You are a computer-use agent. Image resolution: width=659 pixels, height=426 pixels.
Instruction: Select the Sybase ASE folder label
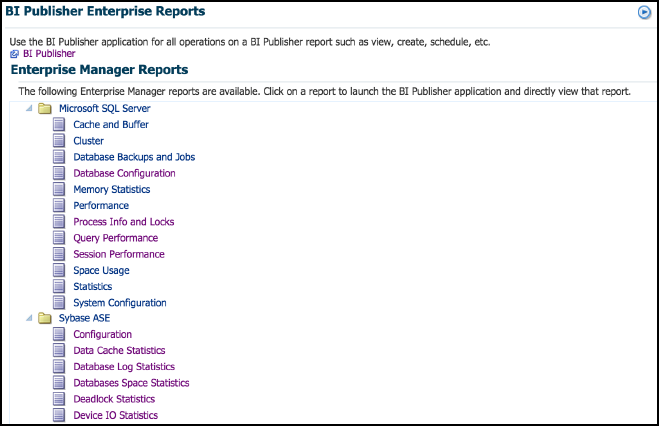(x=84, y=318)
